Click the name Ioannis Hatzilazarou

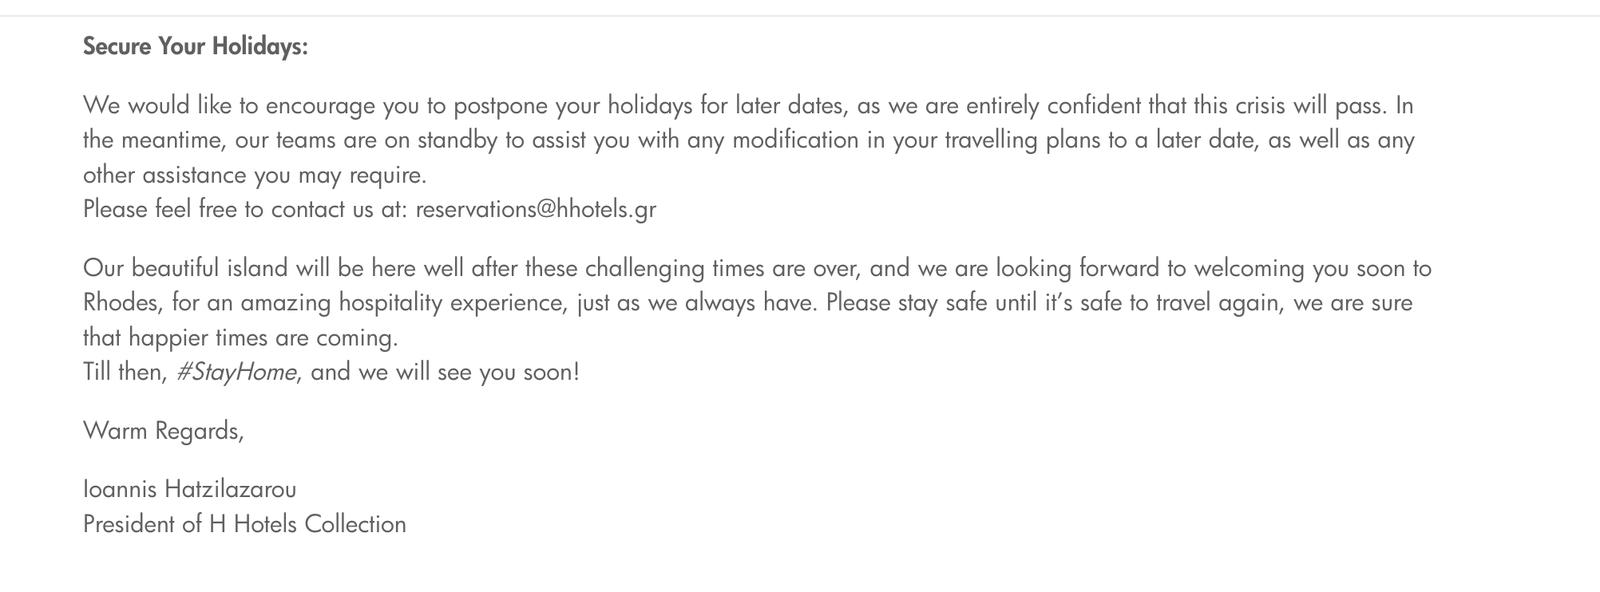[x=190, y=489]
